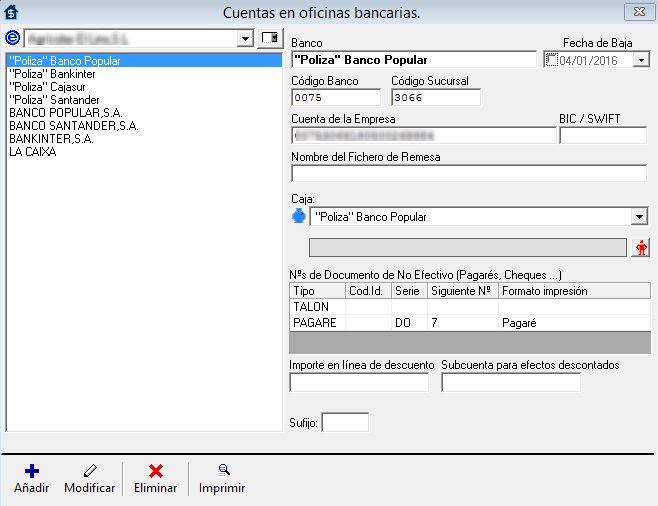Click the Imprimir magnifier icon
658x506 pixels.
coord(224,469)
